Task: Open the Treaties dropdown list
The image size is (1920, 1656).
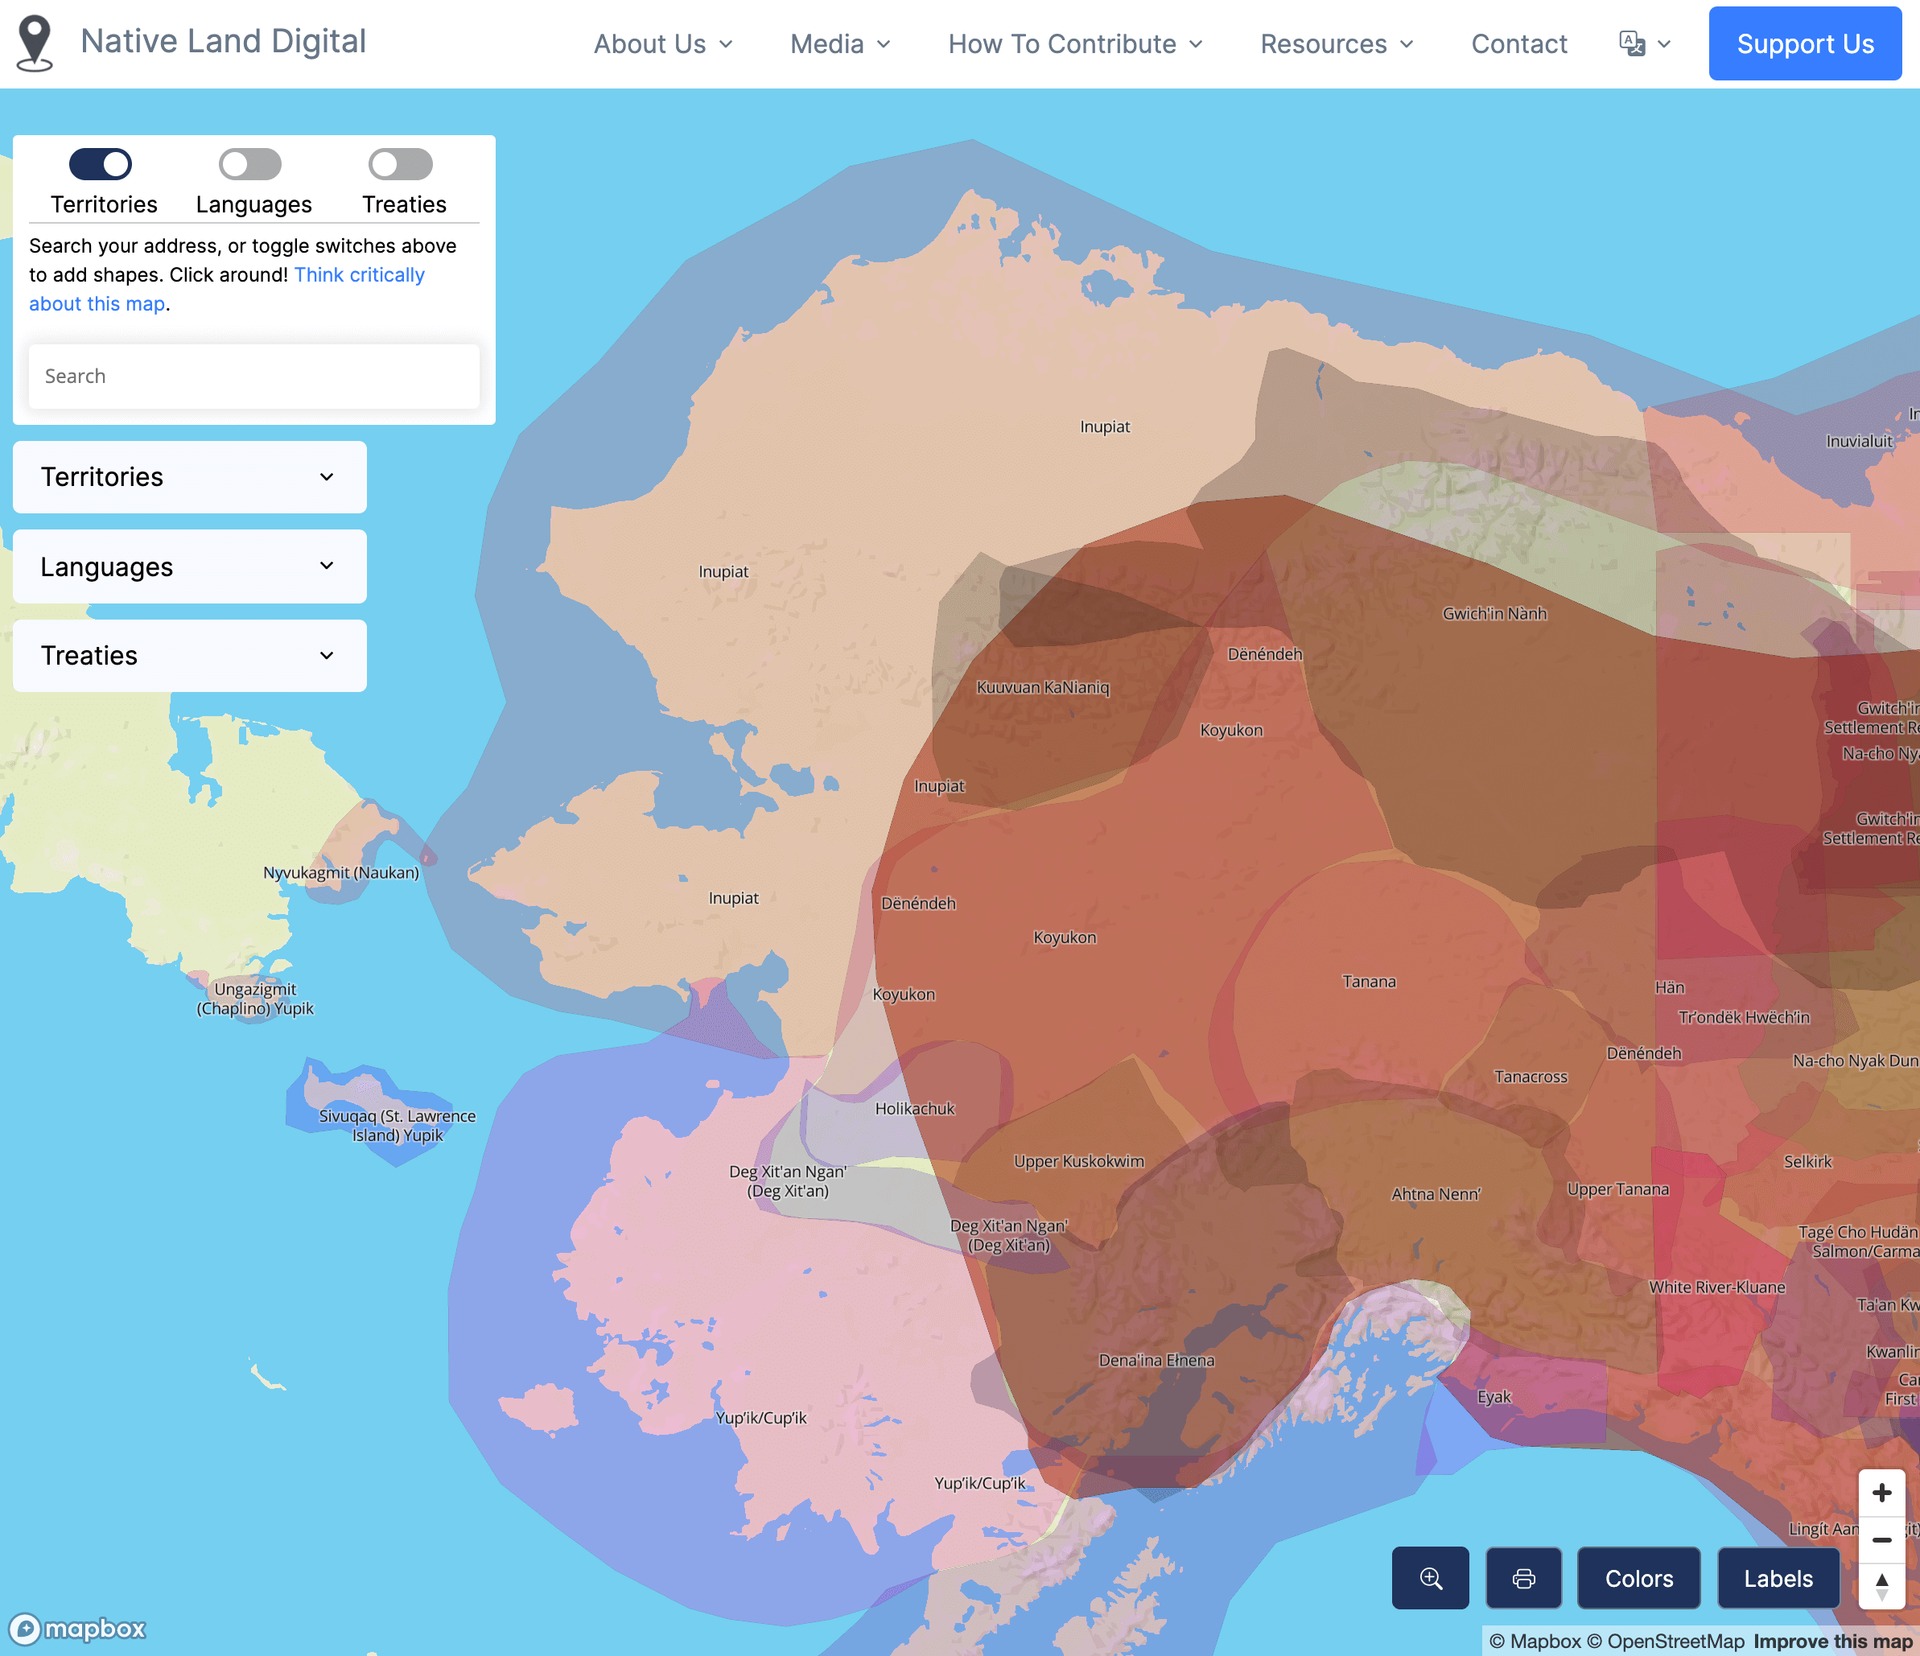Action: coord(189,656)
